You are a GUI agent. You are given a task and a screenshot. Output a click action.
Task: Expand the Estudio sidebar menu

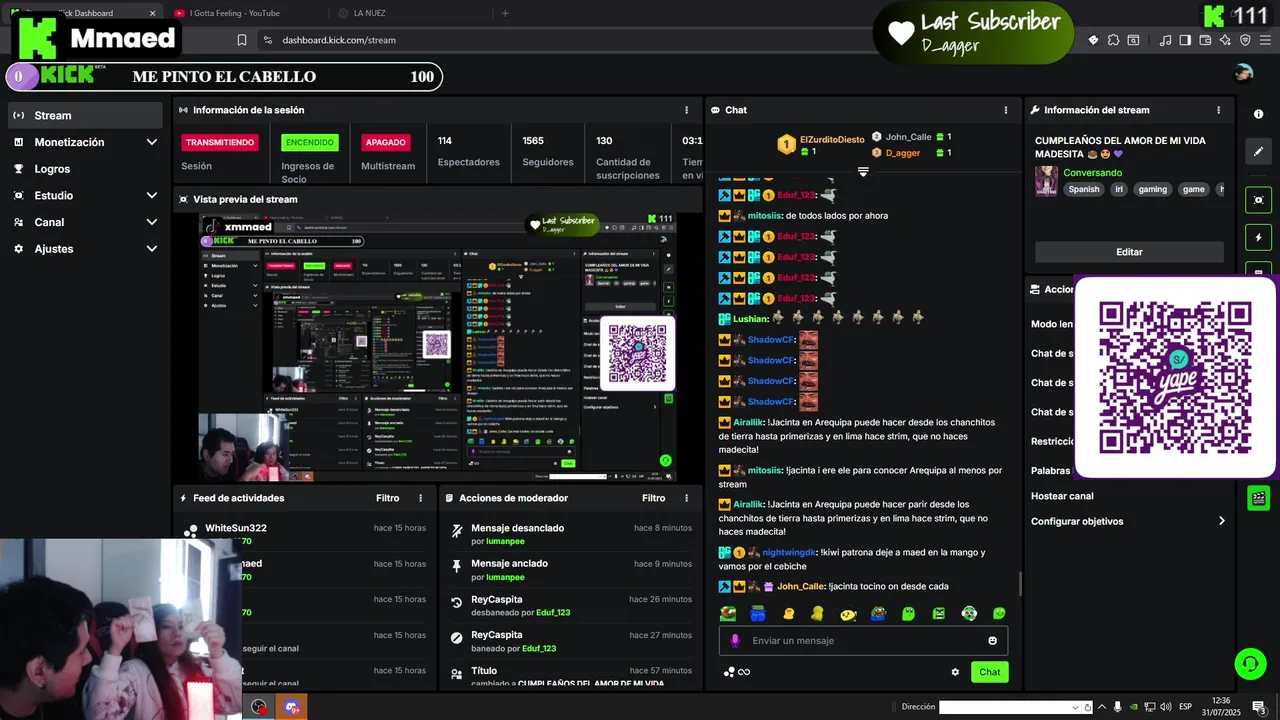point(85,196)
